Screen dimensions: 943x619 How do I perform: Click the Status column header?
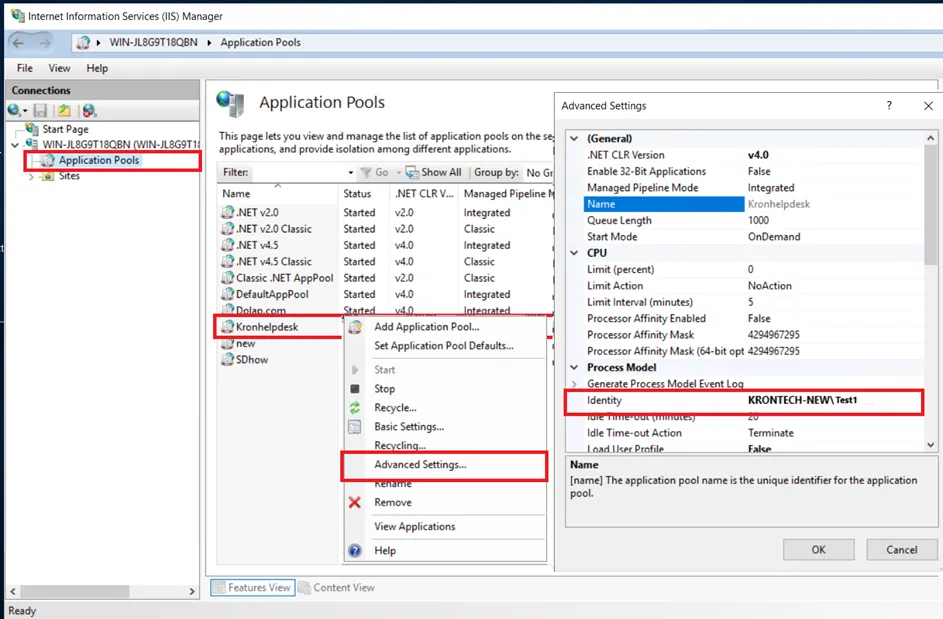pos(364,194)
